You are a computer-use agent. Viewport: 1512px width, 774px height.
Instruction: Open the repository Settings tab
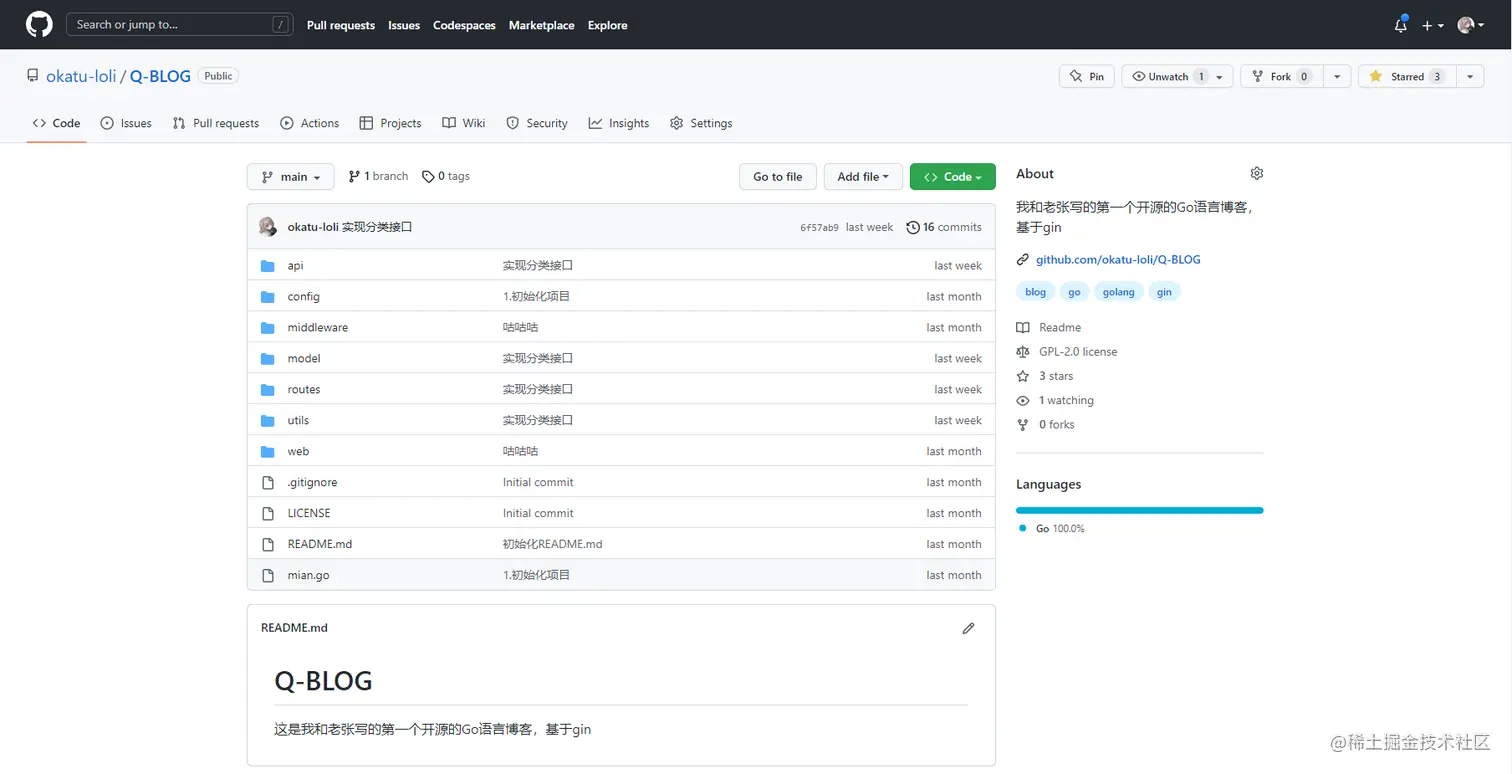pyautogui.click(x=701, y=123)
